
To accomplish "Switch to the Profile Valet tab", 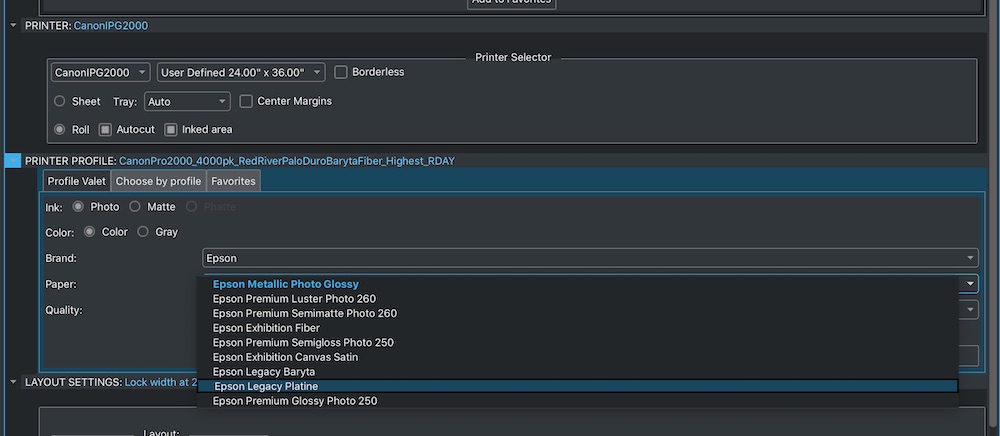I will click(77, 181).
